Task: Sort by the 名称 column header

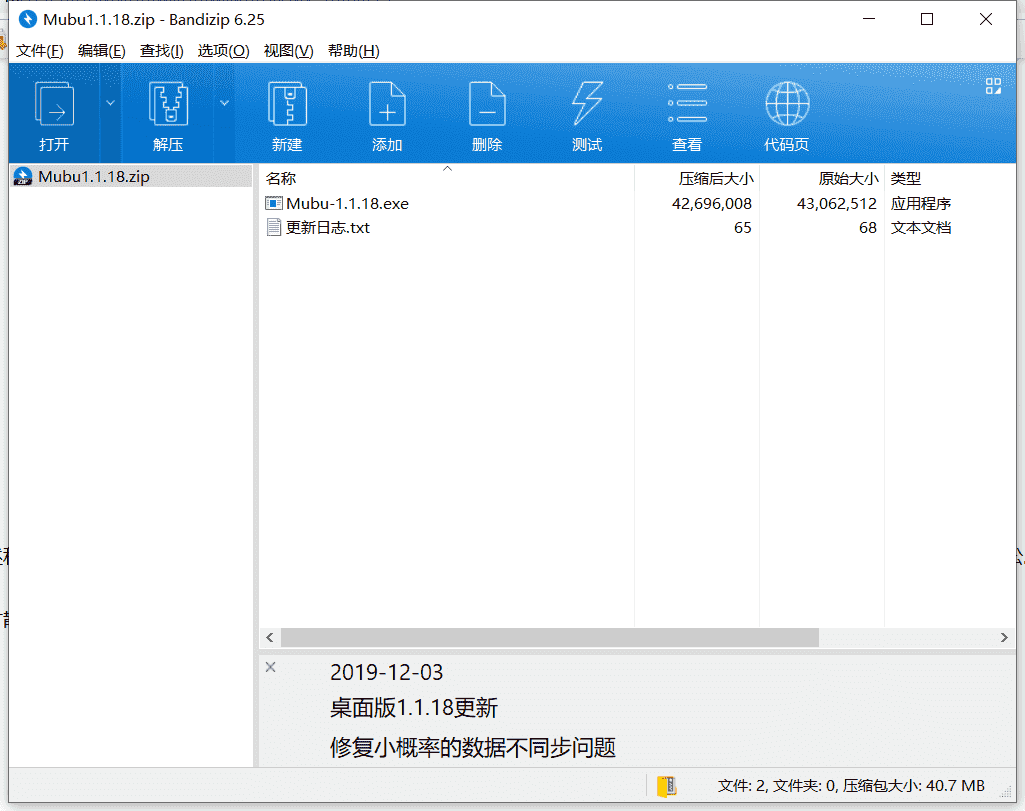Action: coord(447,178)
